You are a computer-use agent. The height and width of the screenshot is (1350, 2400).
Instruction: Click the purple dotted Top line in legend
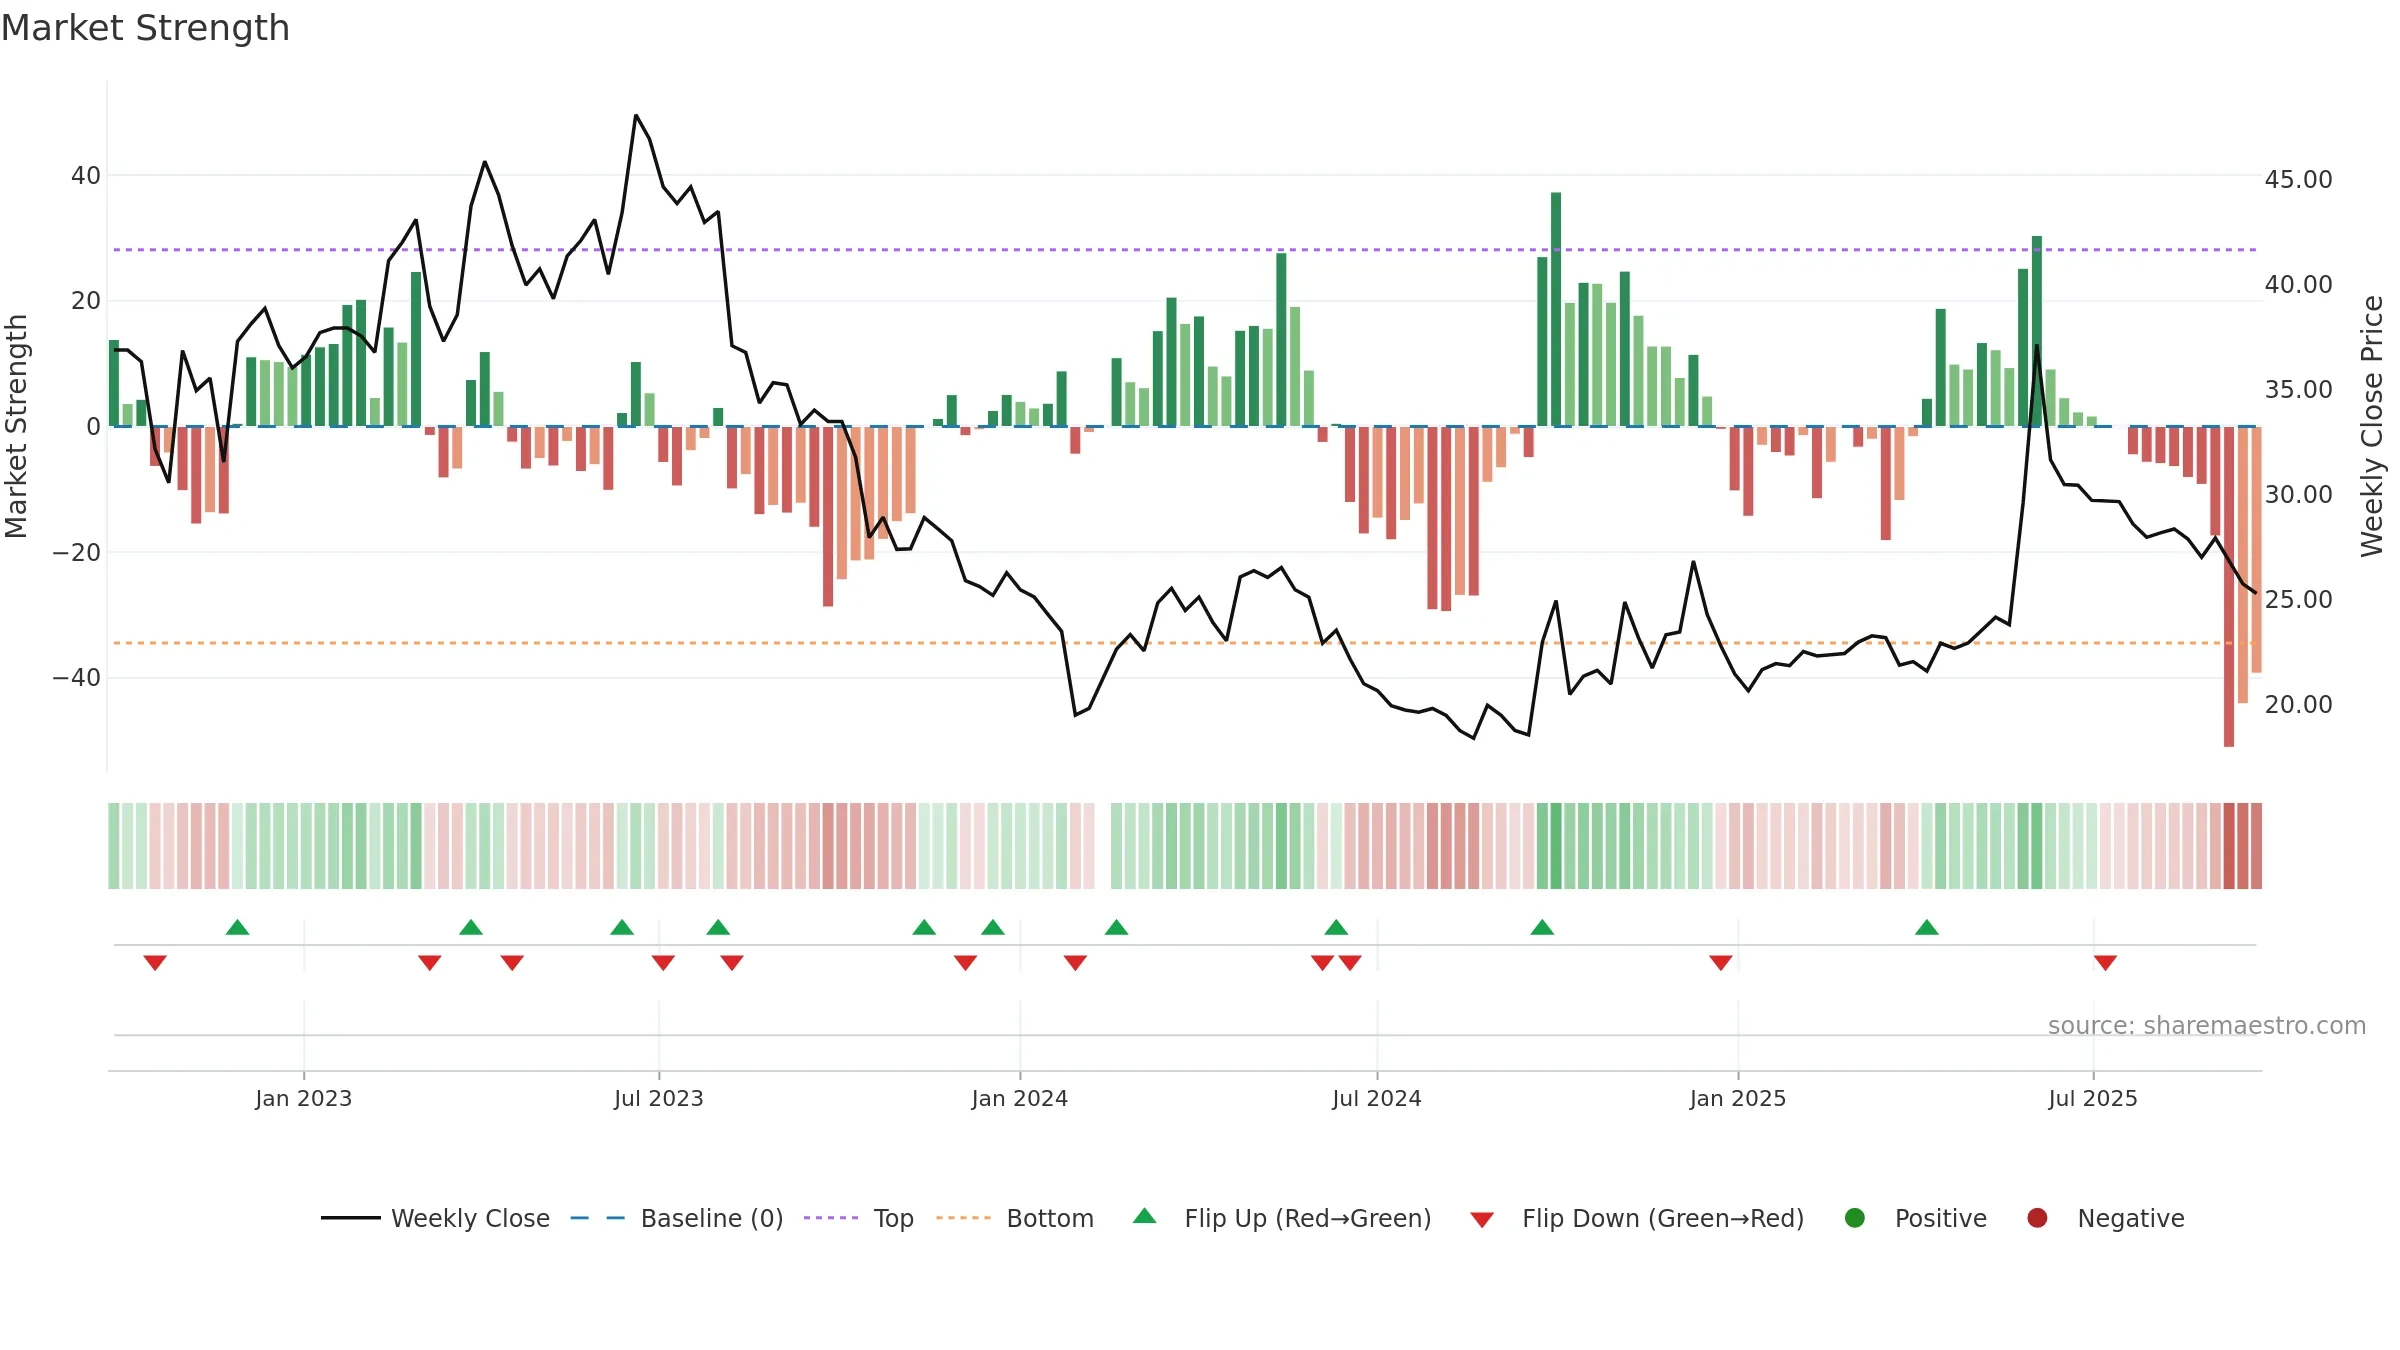[831, 1218]
